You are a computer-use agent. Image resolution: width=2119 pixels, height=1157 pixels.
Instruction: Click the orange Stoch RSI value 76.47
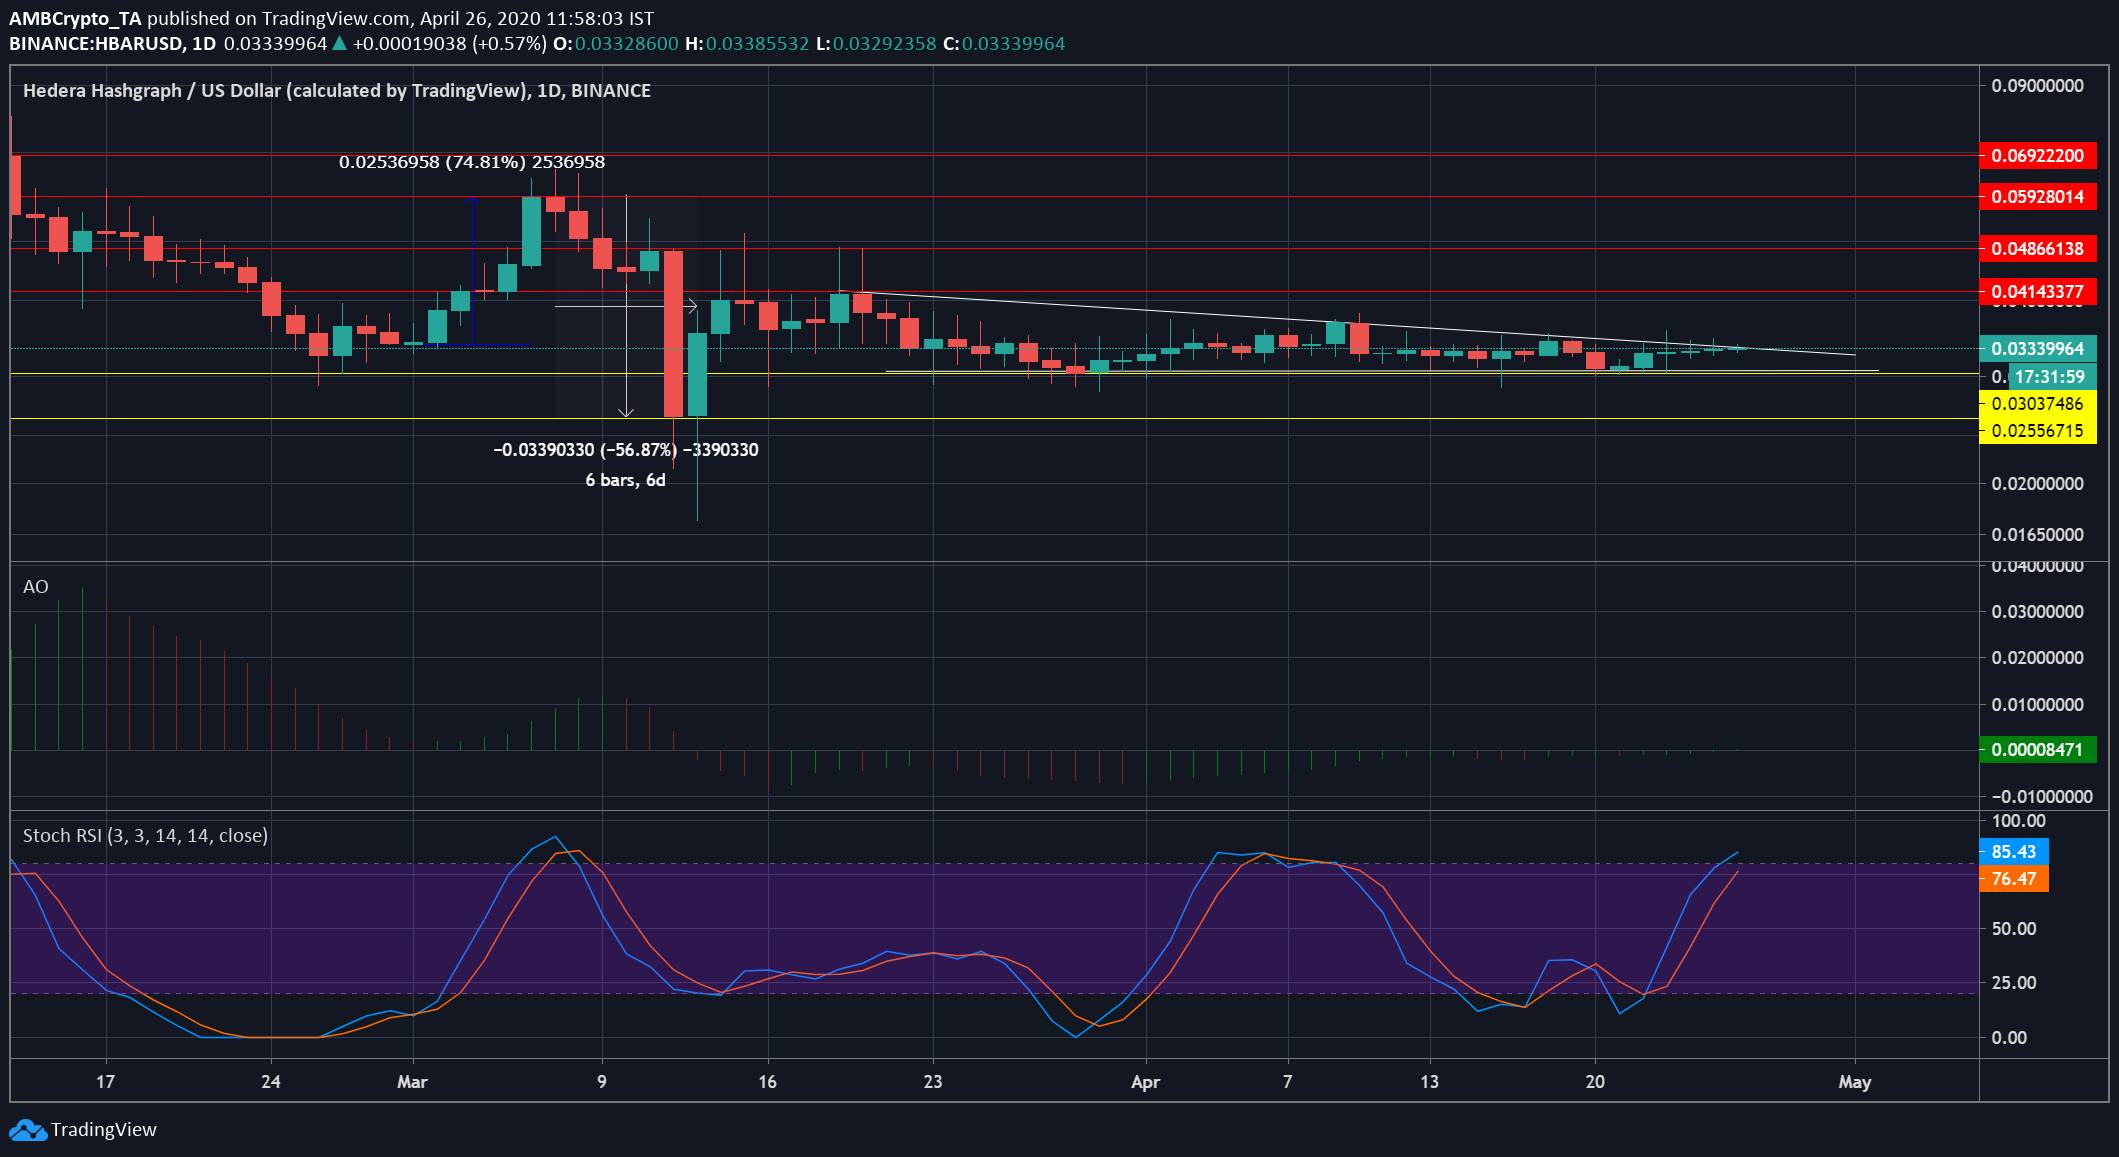click(2014, 879)
